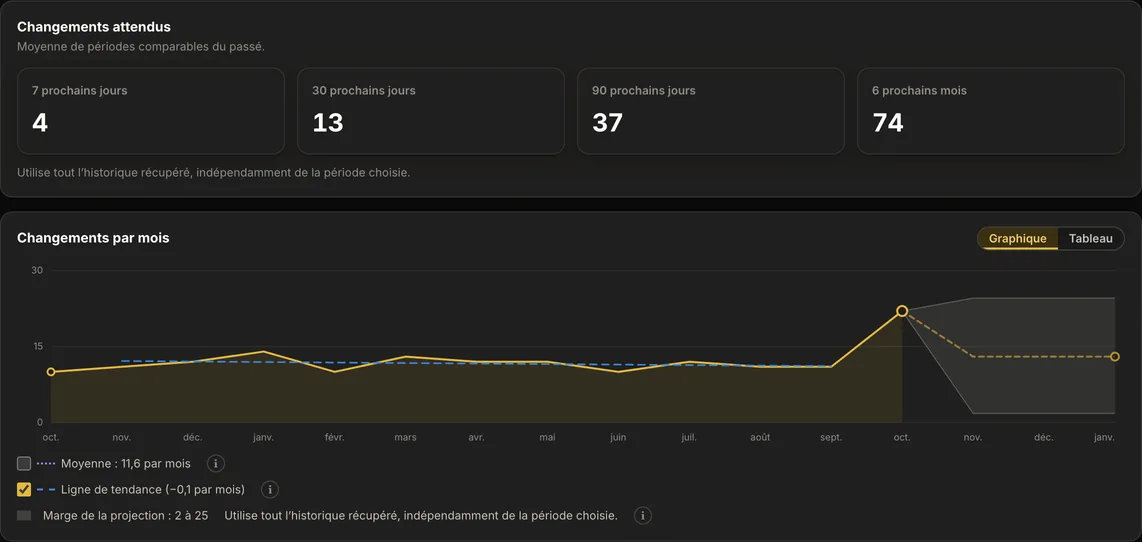
Task: Click info icon after projection margin text
Action: coord(642,516)
